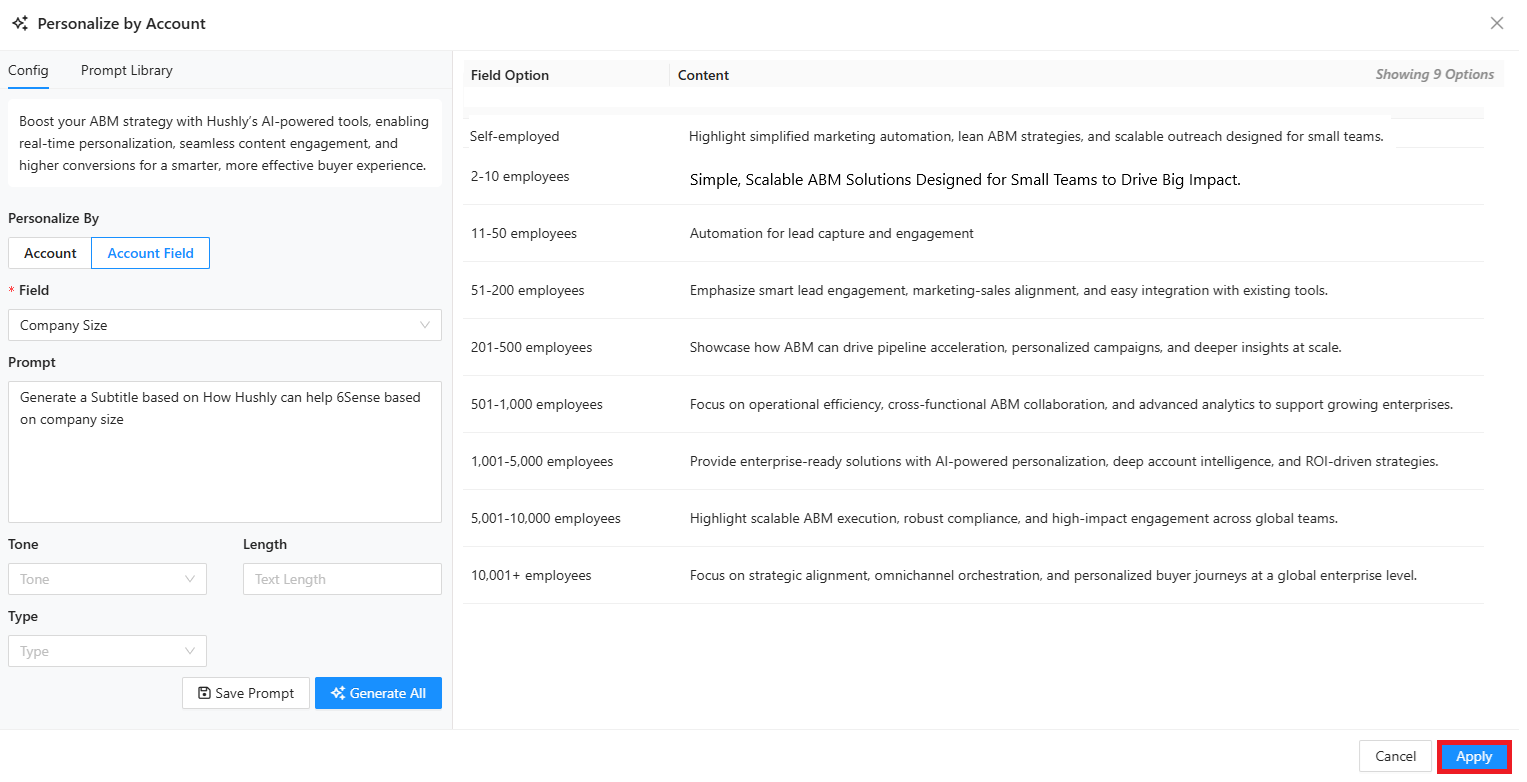
Task: Select the 11-50 employees row
Action: tap(973, 233)
